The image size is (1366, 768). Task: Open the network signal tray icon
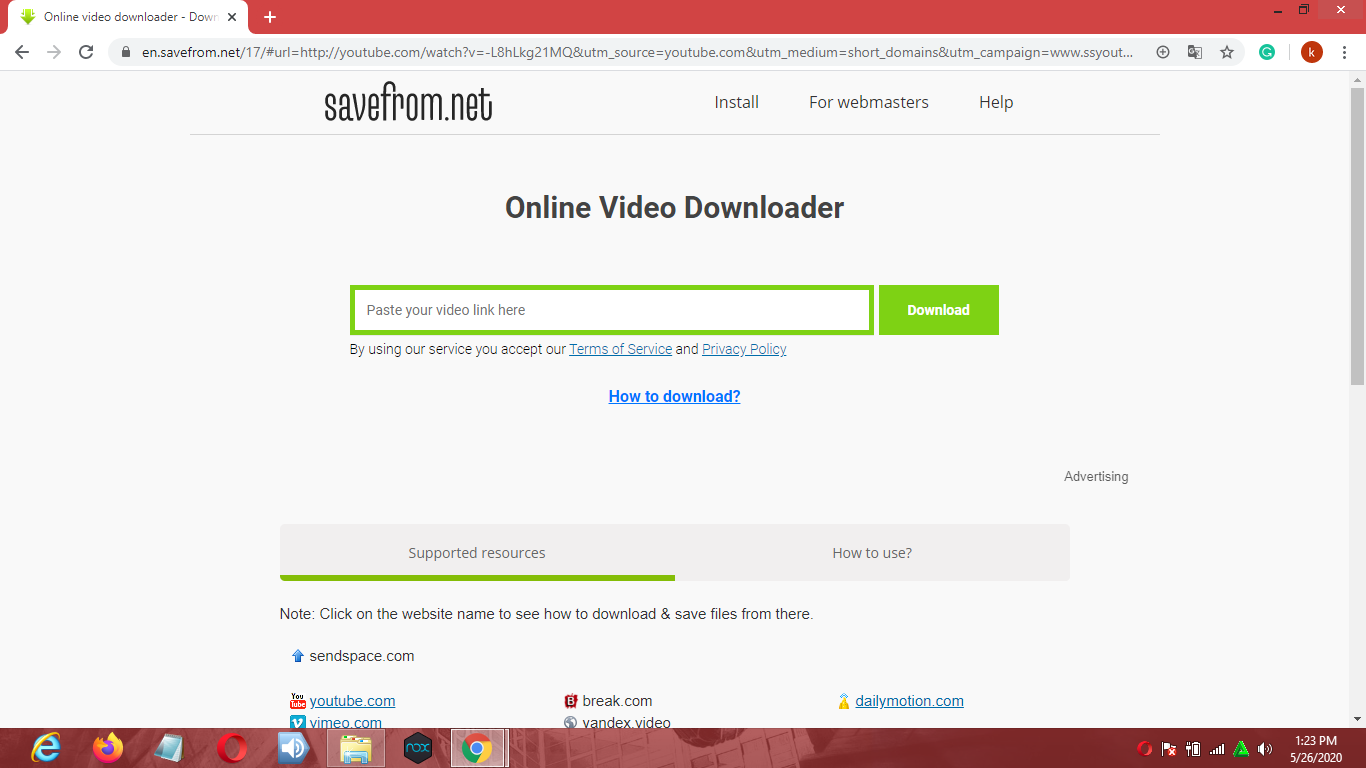1217,749
